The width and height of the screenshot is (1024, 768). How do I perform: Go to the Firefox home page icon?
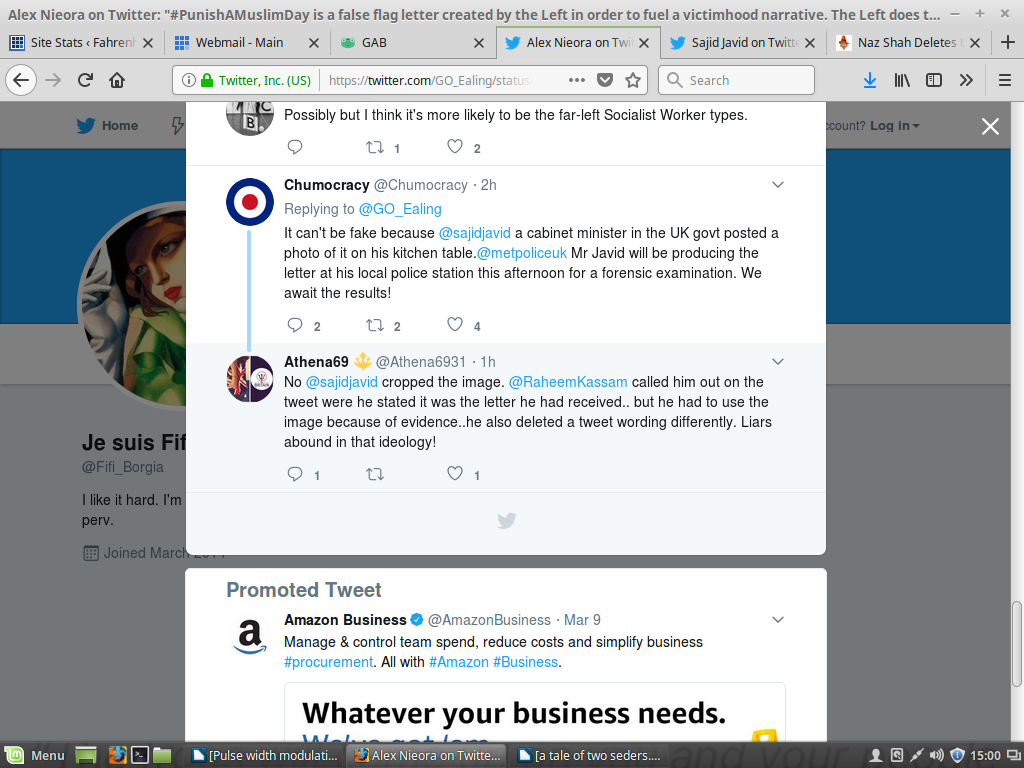point(117,80)
